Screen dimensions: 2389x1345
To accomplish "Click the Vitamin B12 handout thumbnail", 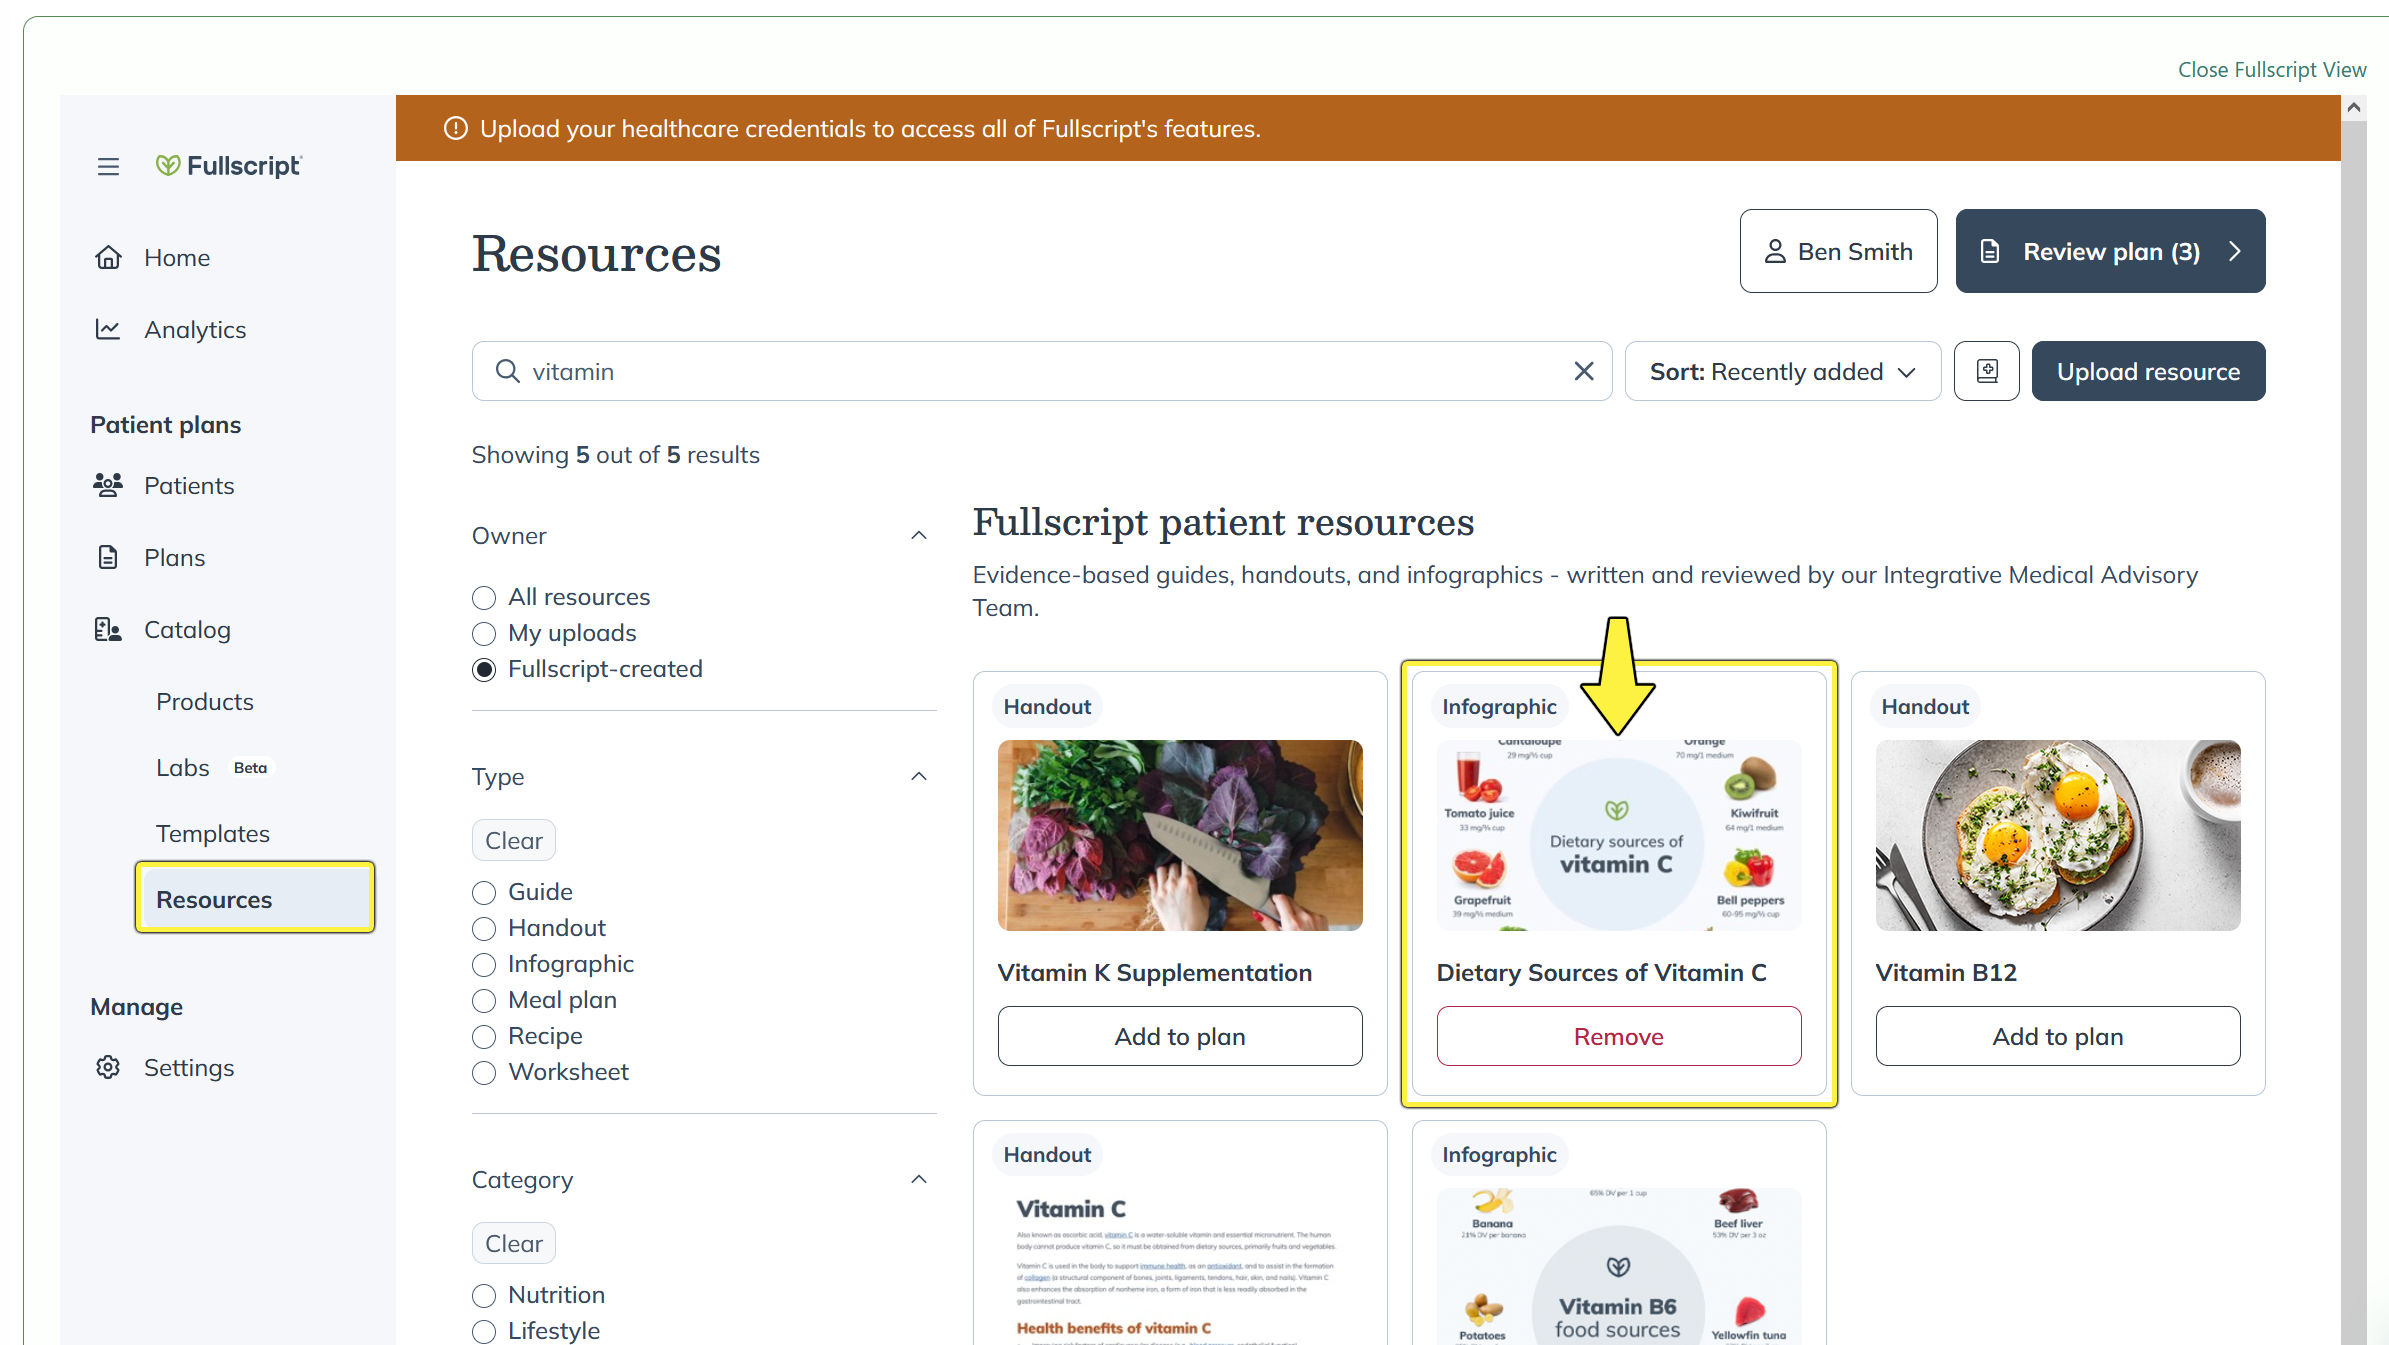I will (x=2058, y=835).
